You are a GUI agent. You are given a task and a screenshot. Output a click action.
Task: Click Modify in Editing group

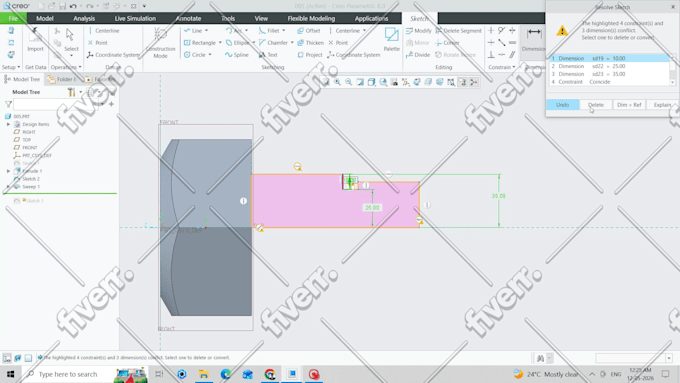point(418,31)
